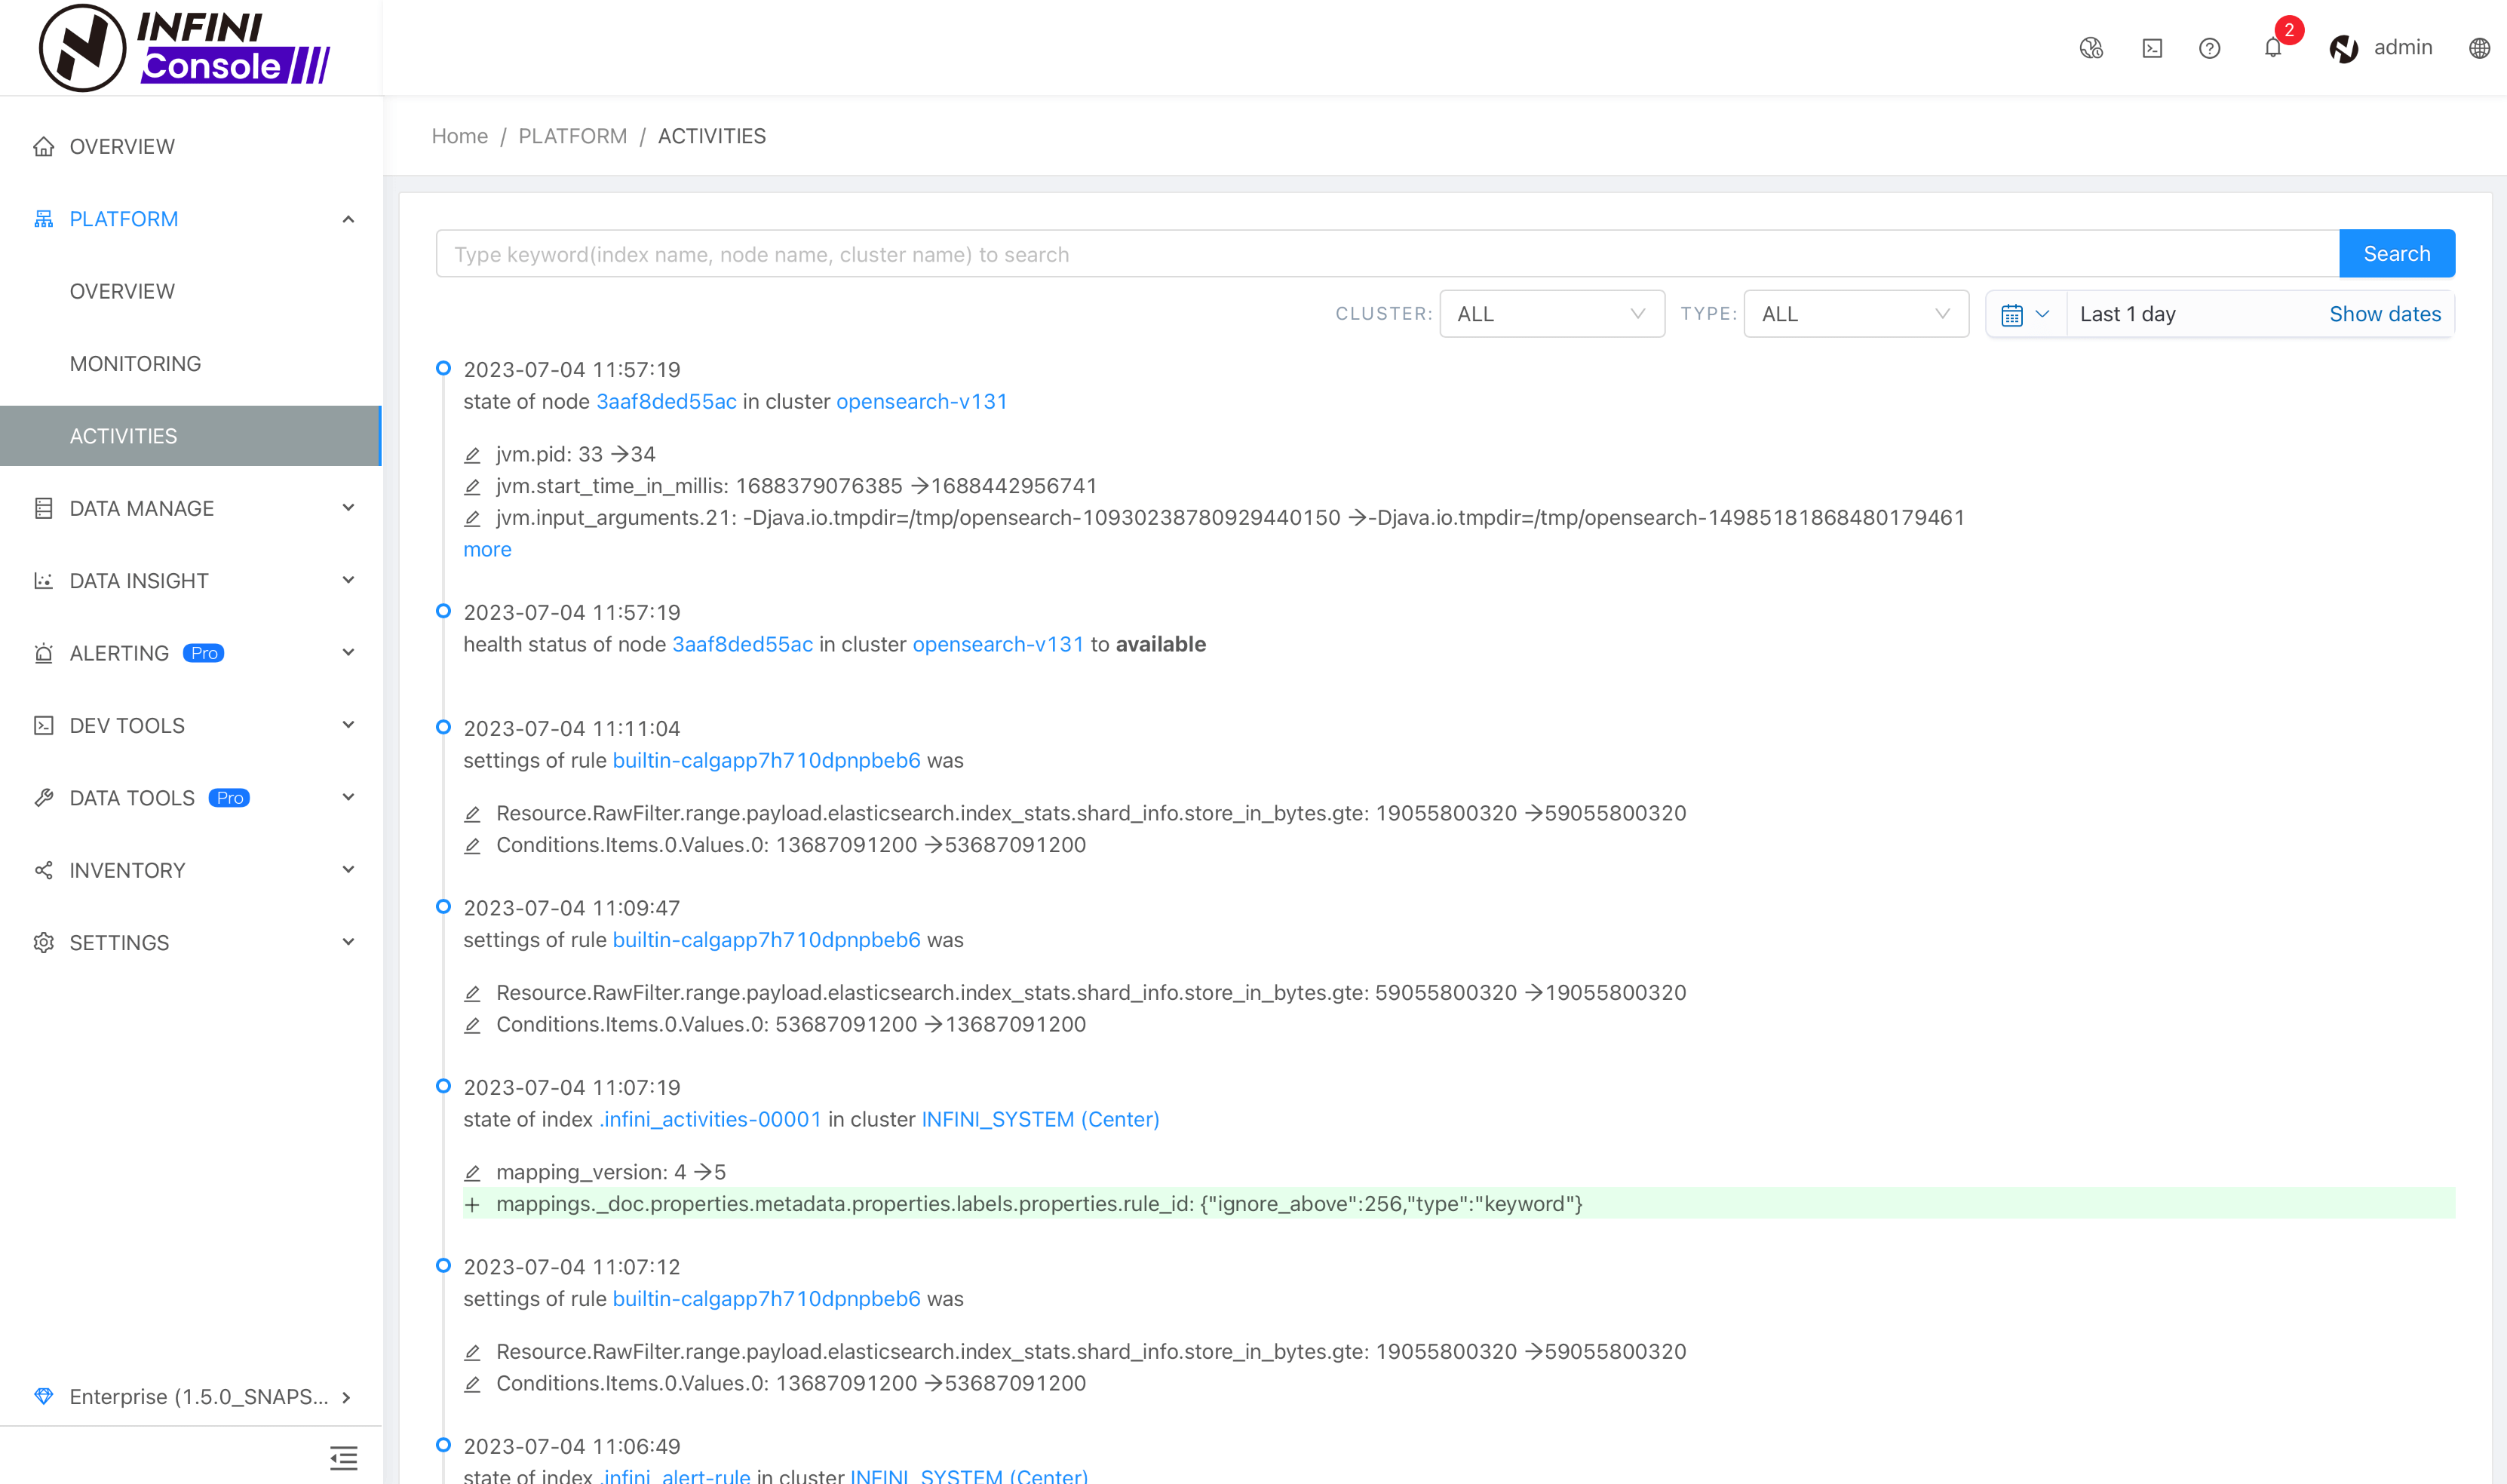Click the Alerting siren icon
The image size is (2507, 1484).
[43, 653]
